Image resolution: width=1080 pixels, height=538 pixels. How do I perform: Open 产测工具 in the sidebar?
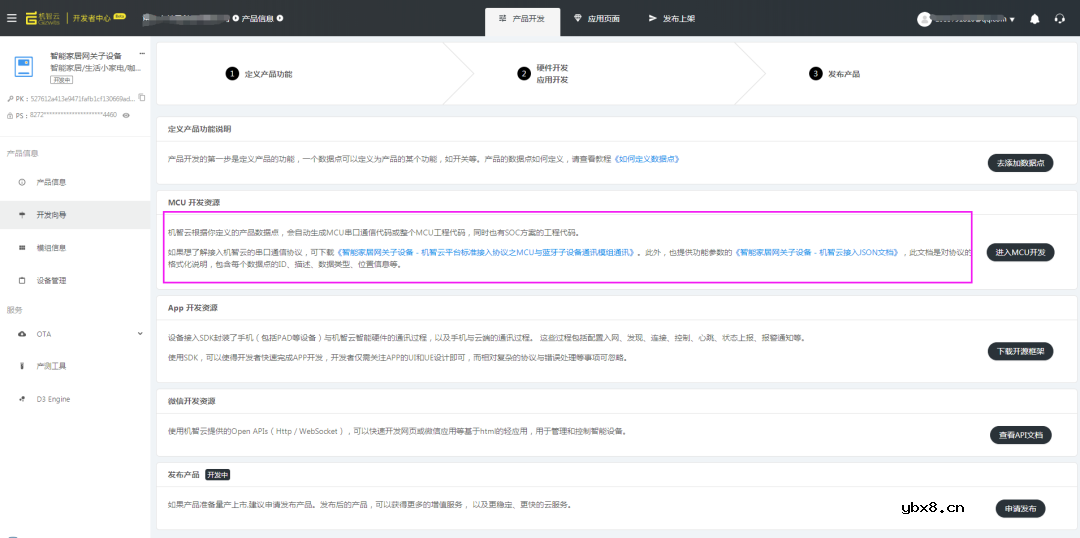(x=75, y=366)
